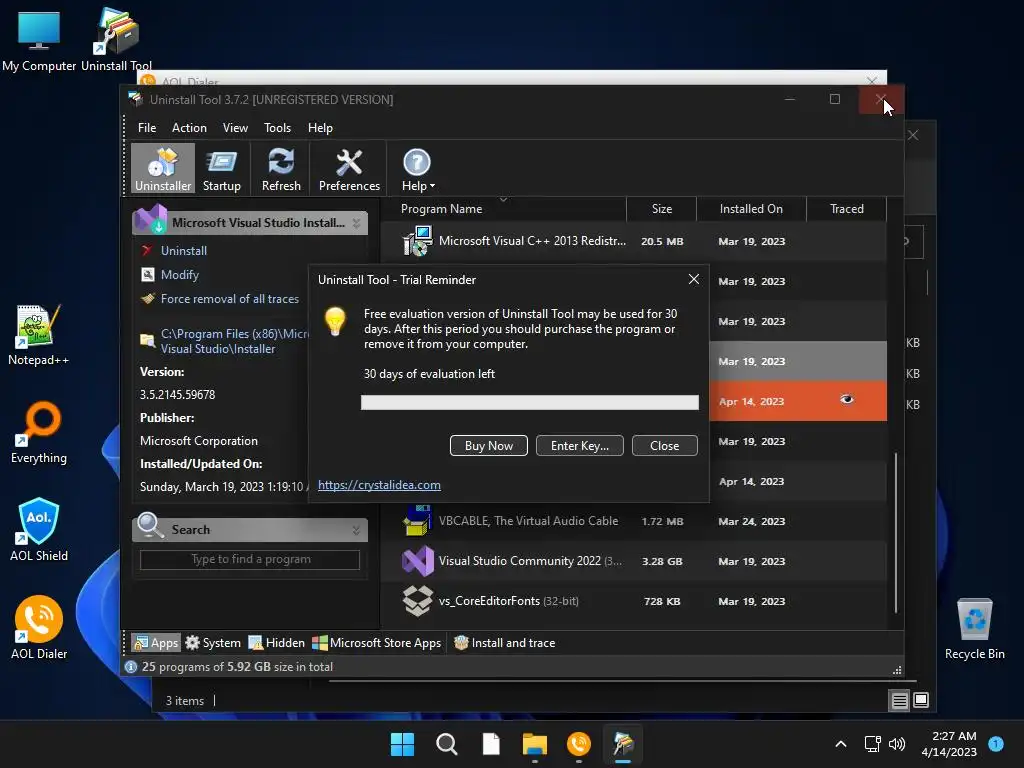
Task: Open the Recycle Bin desktop icon
Action: (974, 630)
